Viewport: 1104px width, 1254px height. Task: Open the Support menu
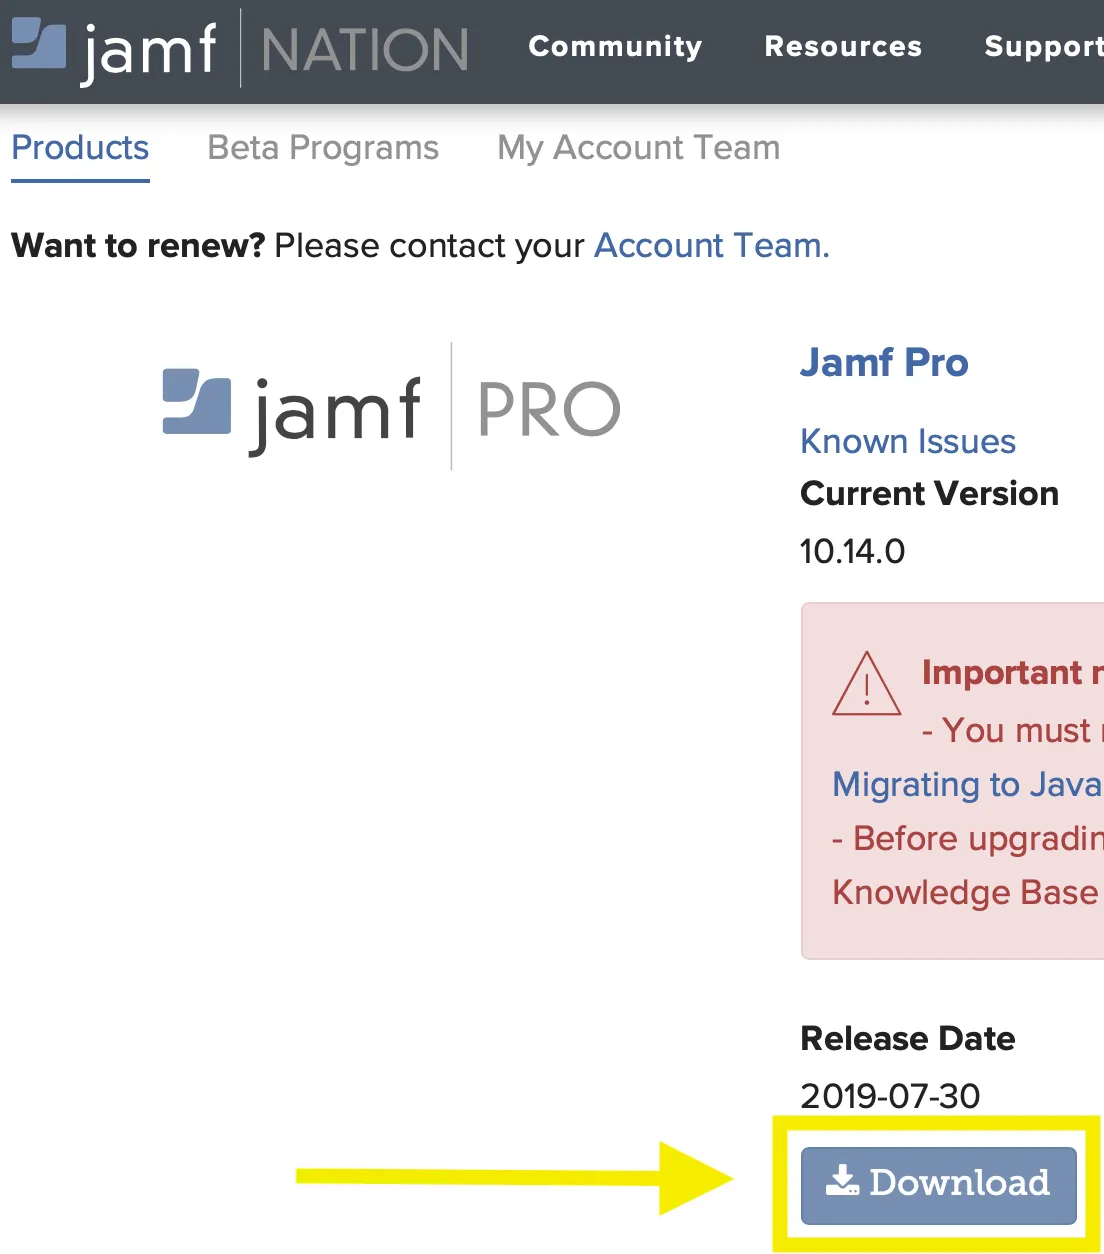point(1042,47)
